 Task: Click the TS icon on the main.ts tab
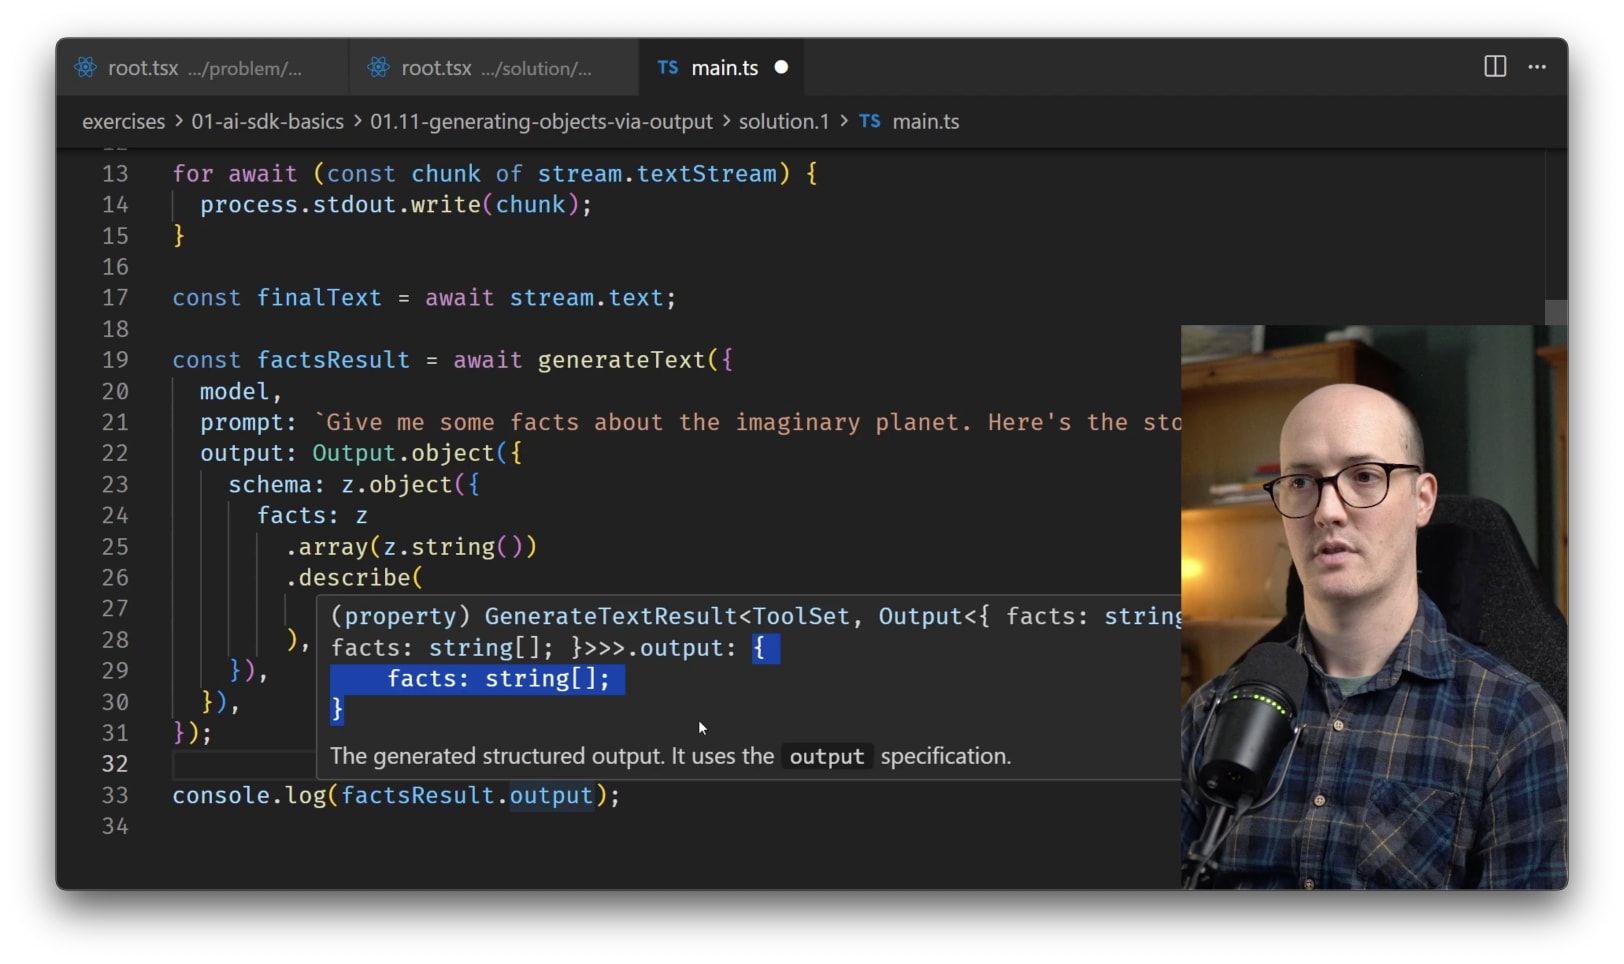click(x=666, y=67)
